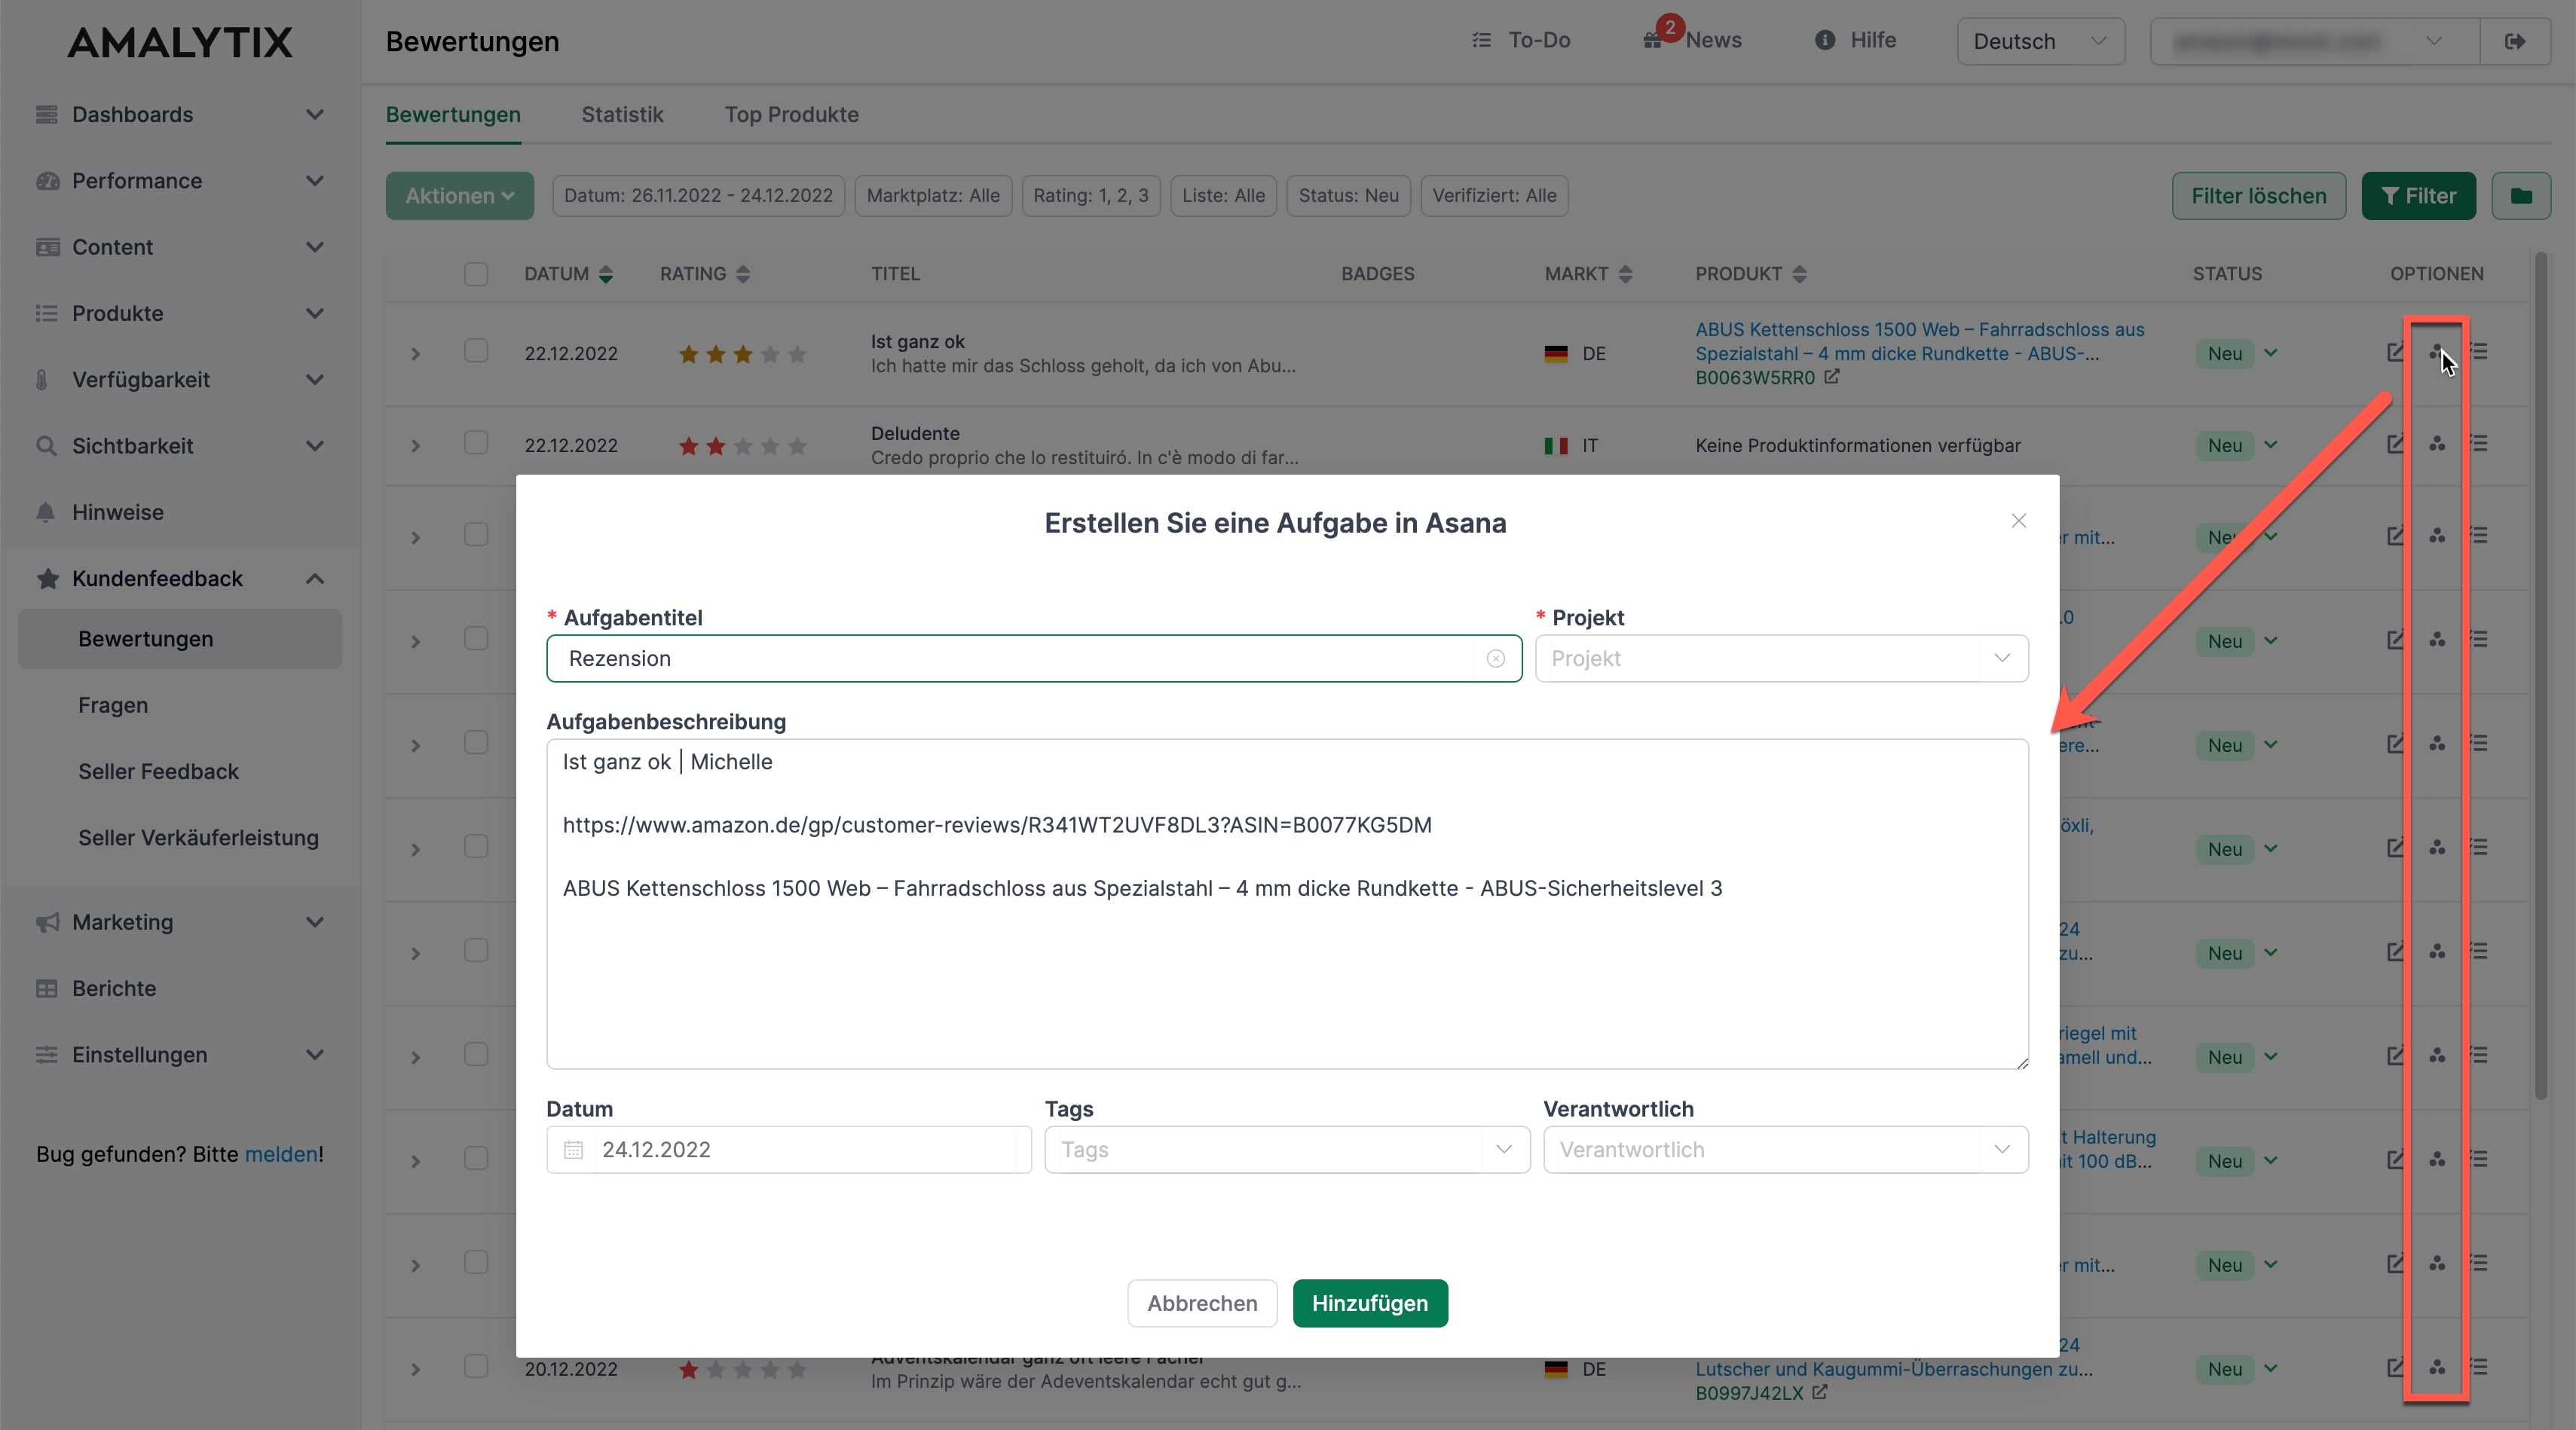
Task: Open list icon in the Deludente row
Action: 2479,444
